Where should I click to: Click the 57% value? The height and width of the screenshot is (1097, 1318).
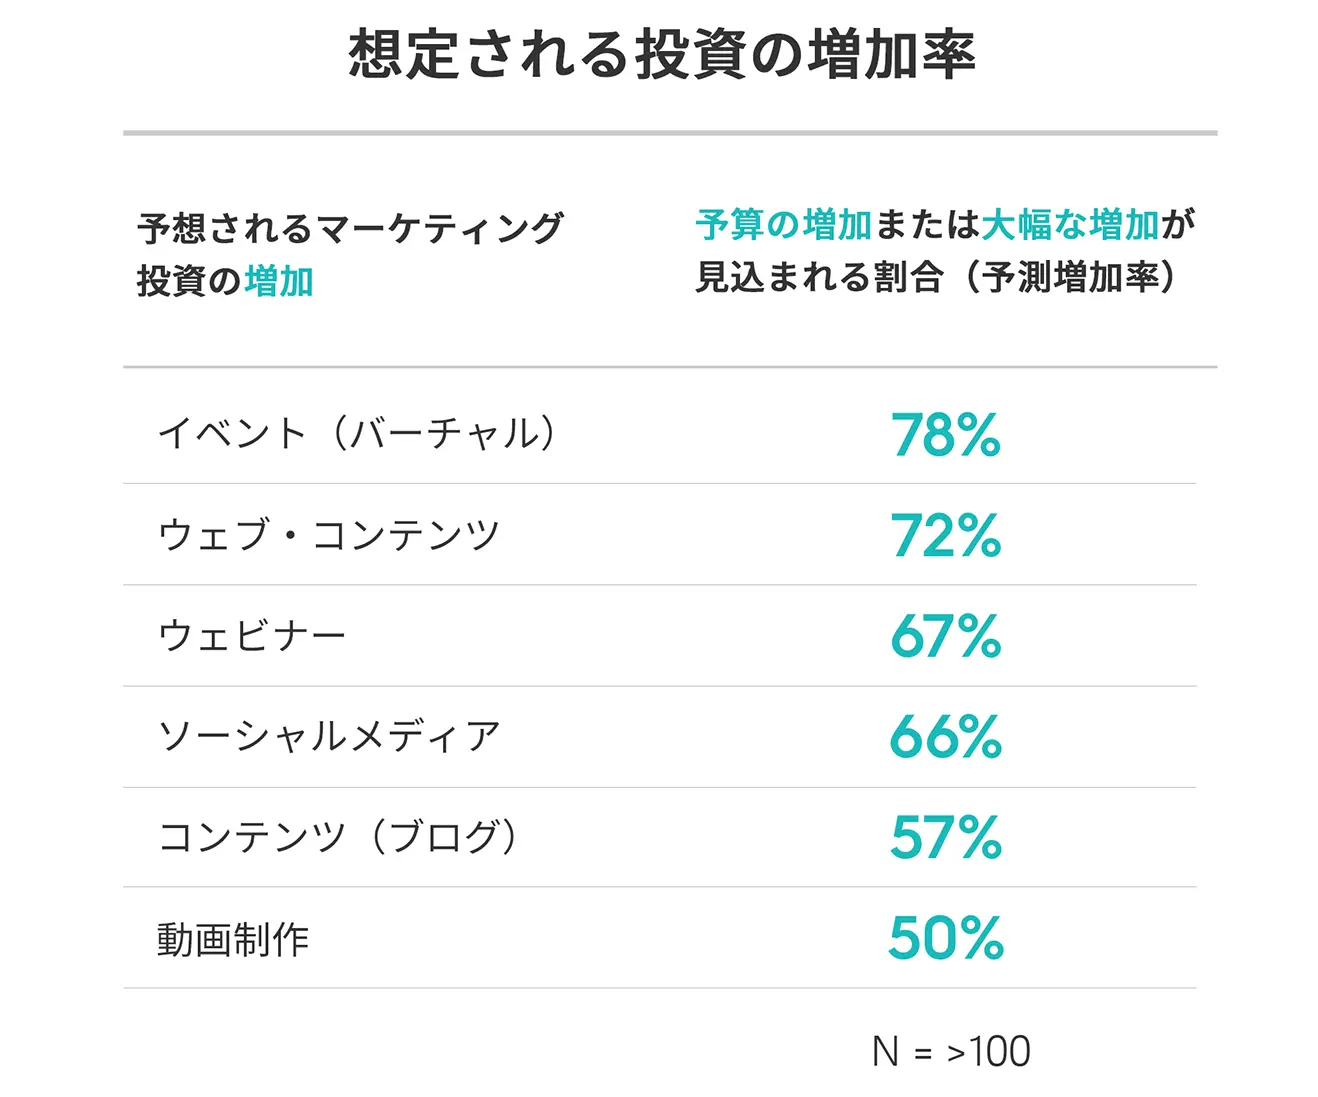tap(945, 837)
